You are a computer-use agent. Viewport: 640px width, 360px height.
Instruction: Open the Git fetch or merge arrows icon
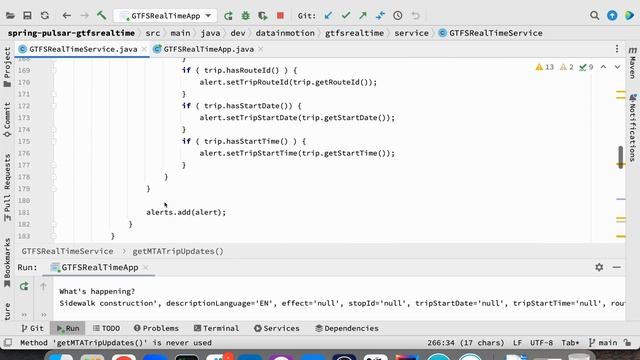[380, 16]
